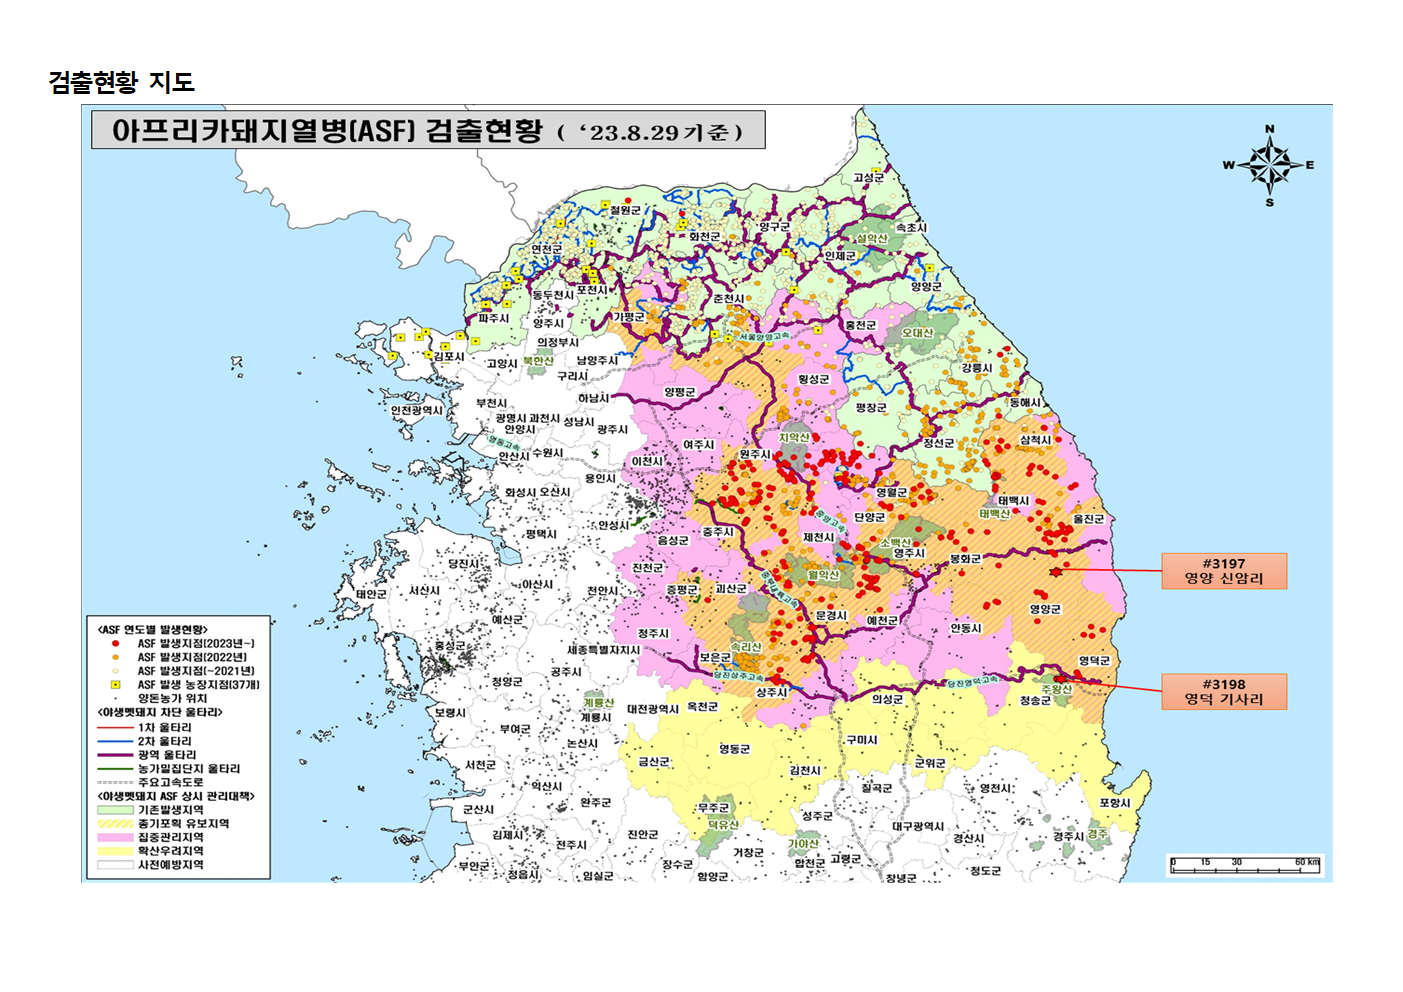Click the orange 2022 outbreak legend dot
Screen dimensions: 1403x992
(116, 658)
